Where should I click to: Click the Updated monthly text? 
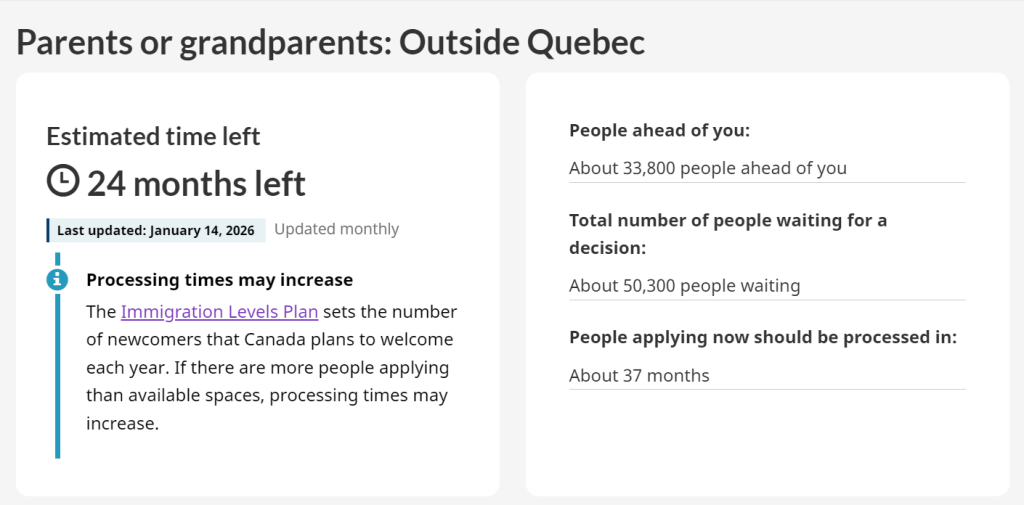tap(336, 229)
